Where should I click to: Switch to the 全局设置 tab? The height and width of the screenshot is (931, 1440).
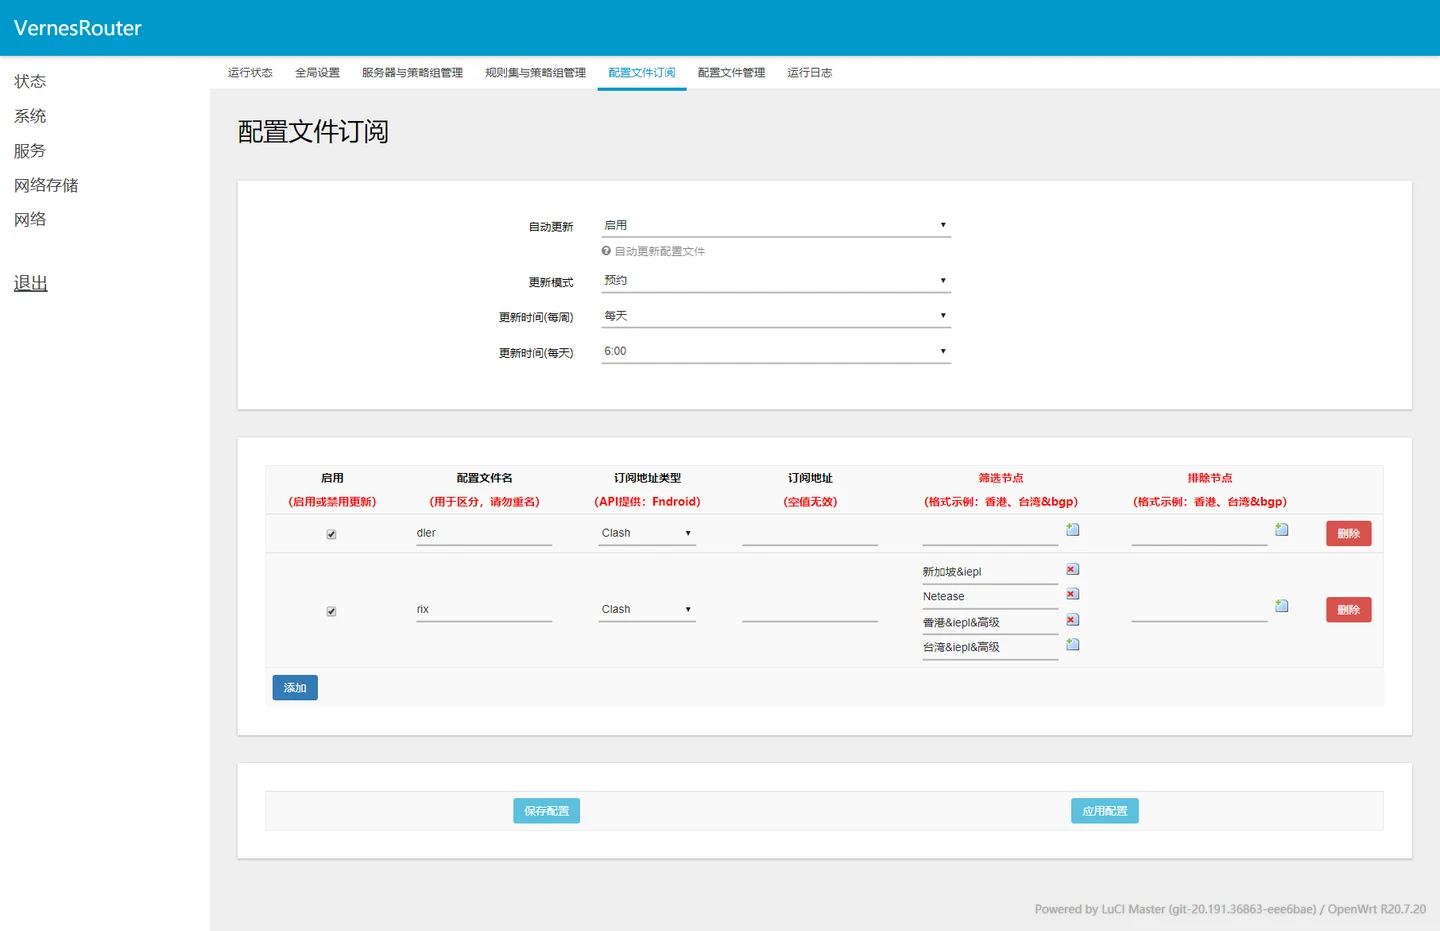[x=317, y=73]
